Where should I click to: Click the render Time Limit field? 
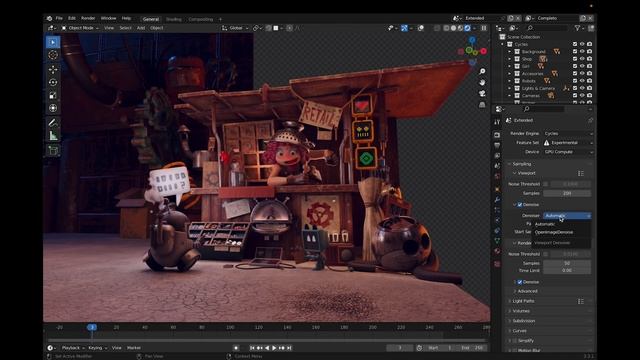point(567,270)
